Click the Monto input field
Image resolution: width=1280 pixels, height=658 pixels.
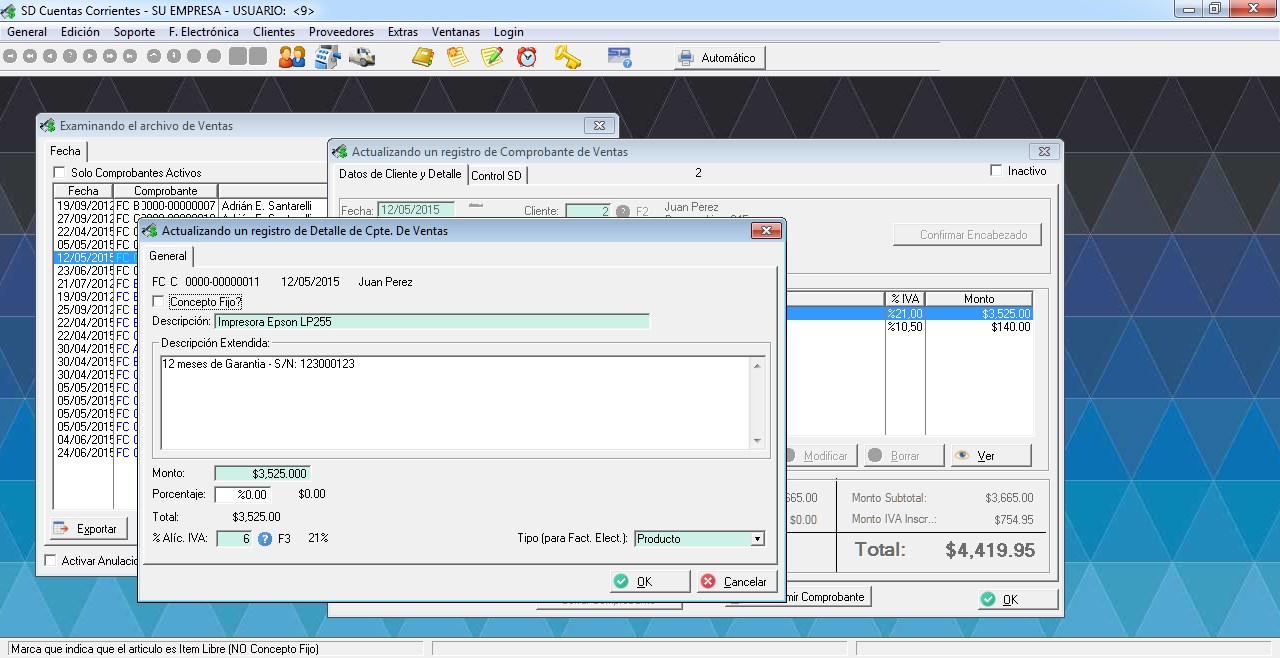[262, 473]
